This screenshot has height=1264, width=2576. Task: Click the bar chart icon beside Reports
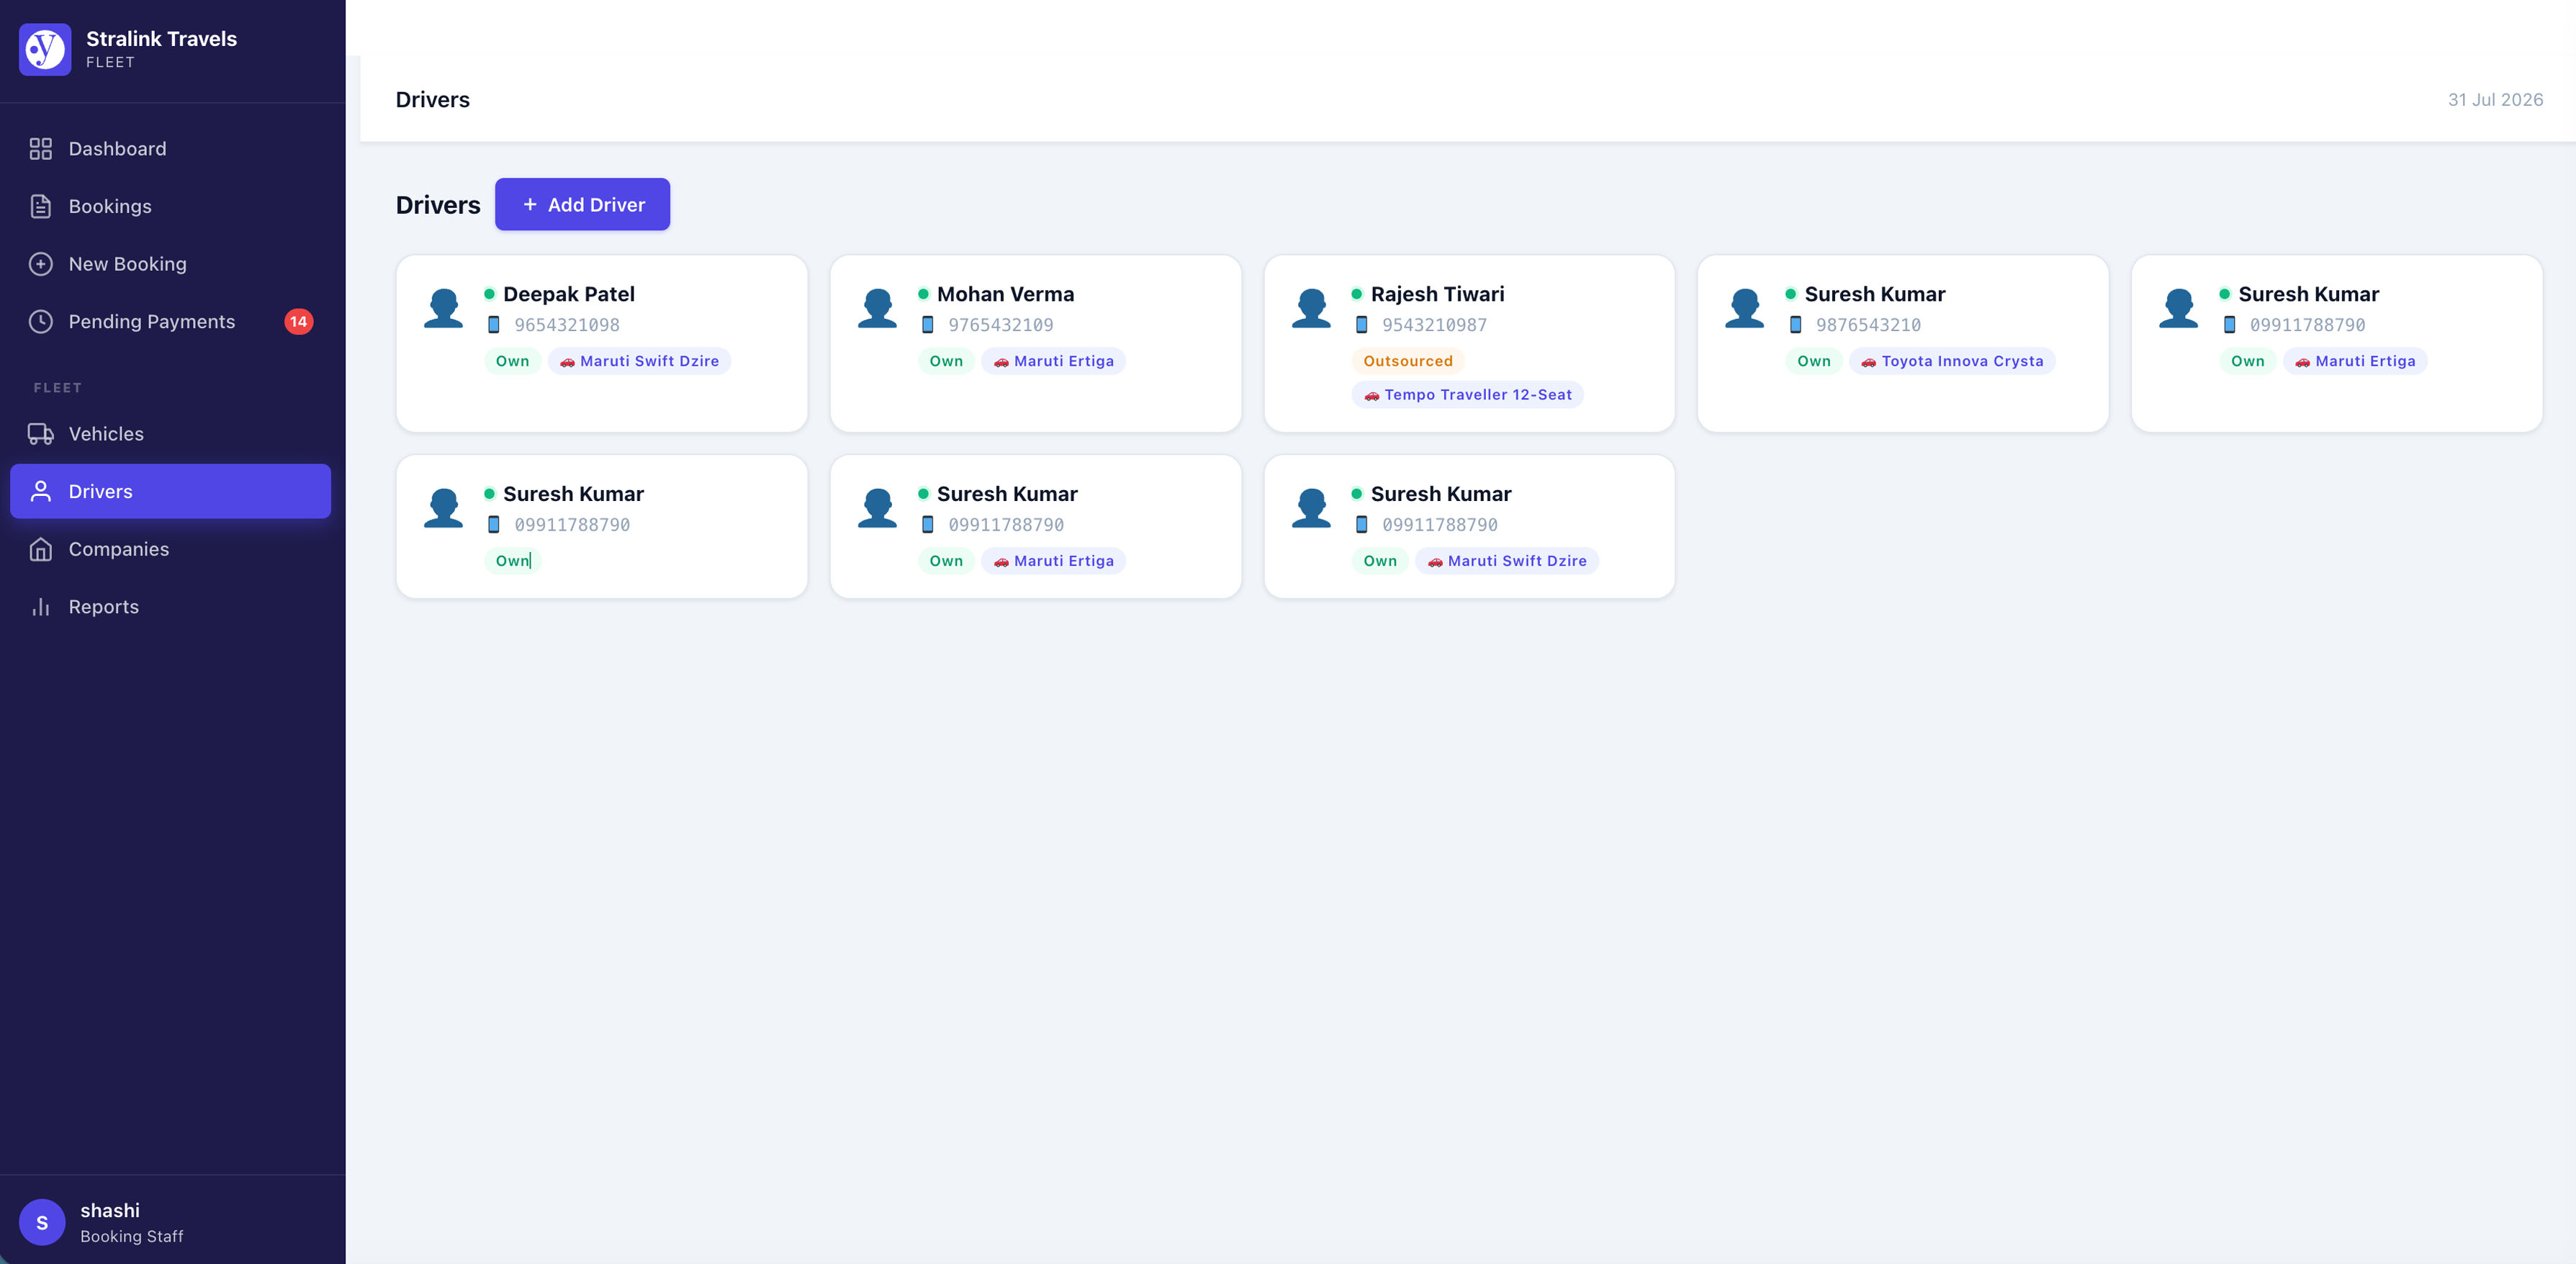[40, 607]
